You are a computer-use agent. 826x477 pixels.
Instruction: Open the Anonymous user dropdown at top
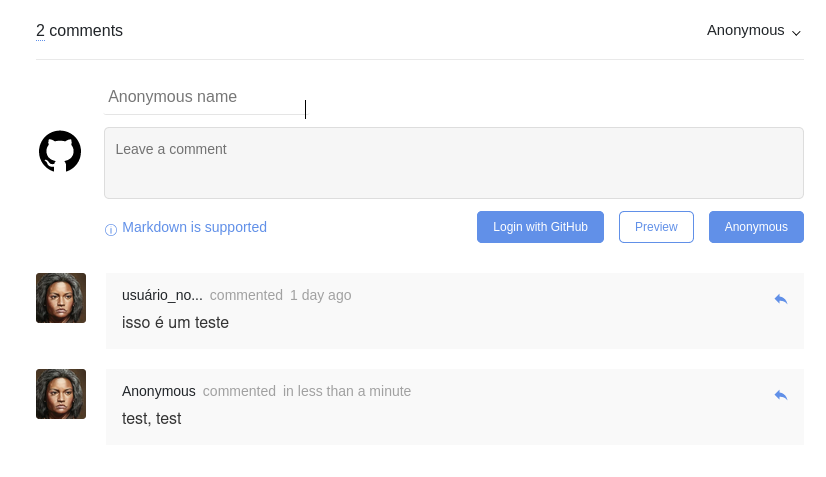pyautogui.click(x=746, y=30)
